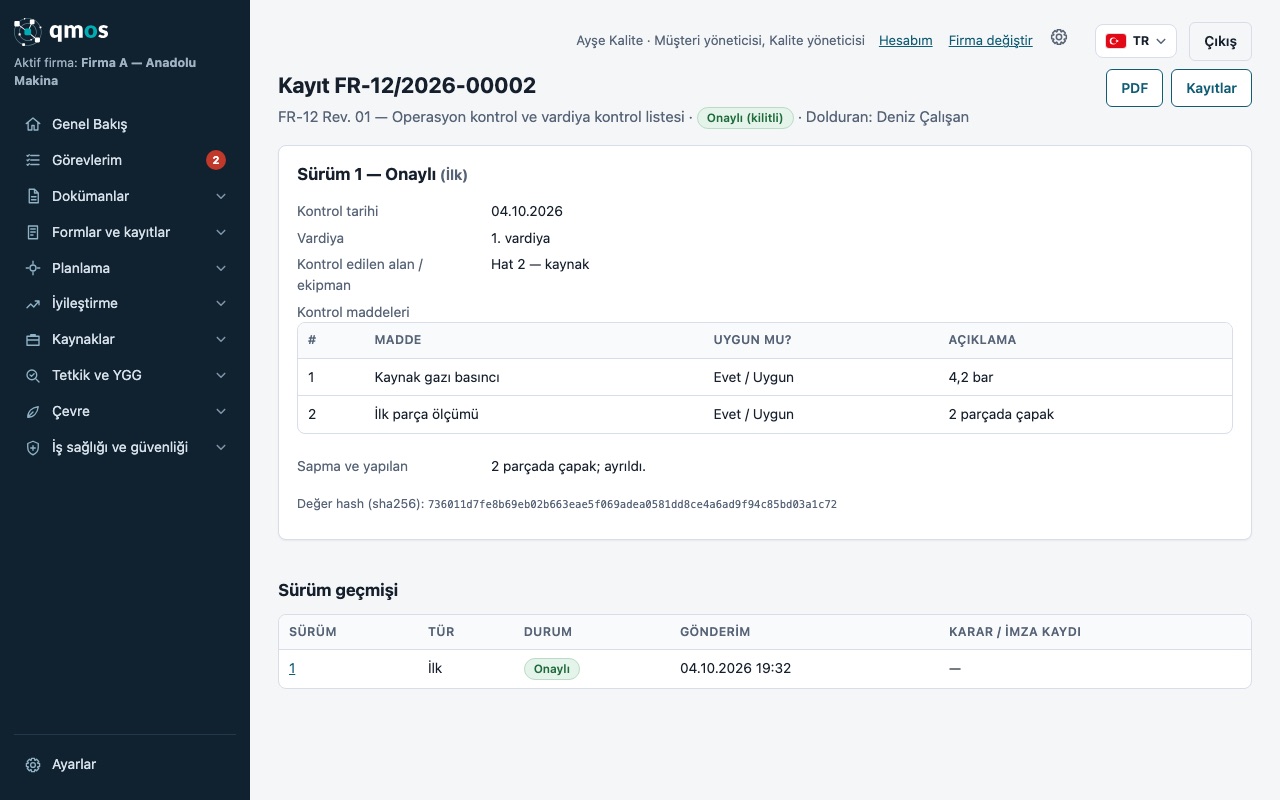Go to Genel Bakış in sidebar
Screen dimensions: 1280x800
coord(125,125)
